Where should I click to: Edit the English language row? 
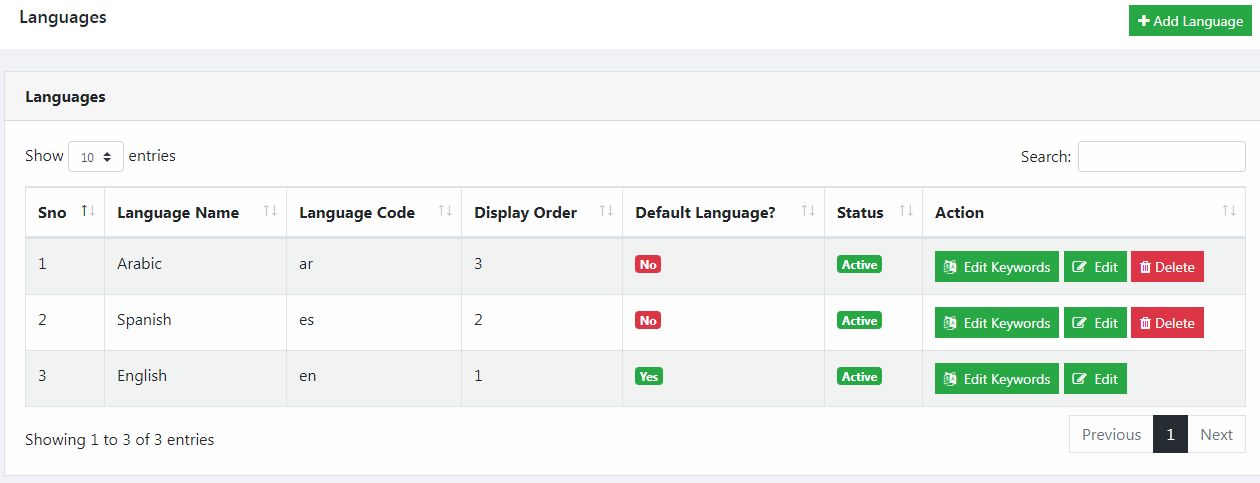[x=1095, y=379]
